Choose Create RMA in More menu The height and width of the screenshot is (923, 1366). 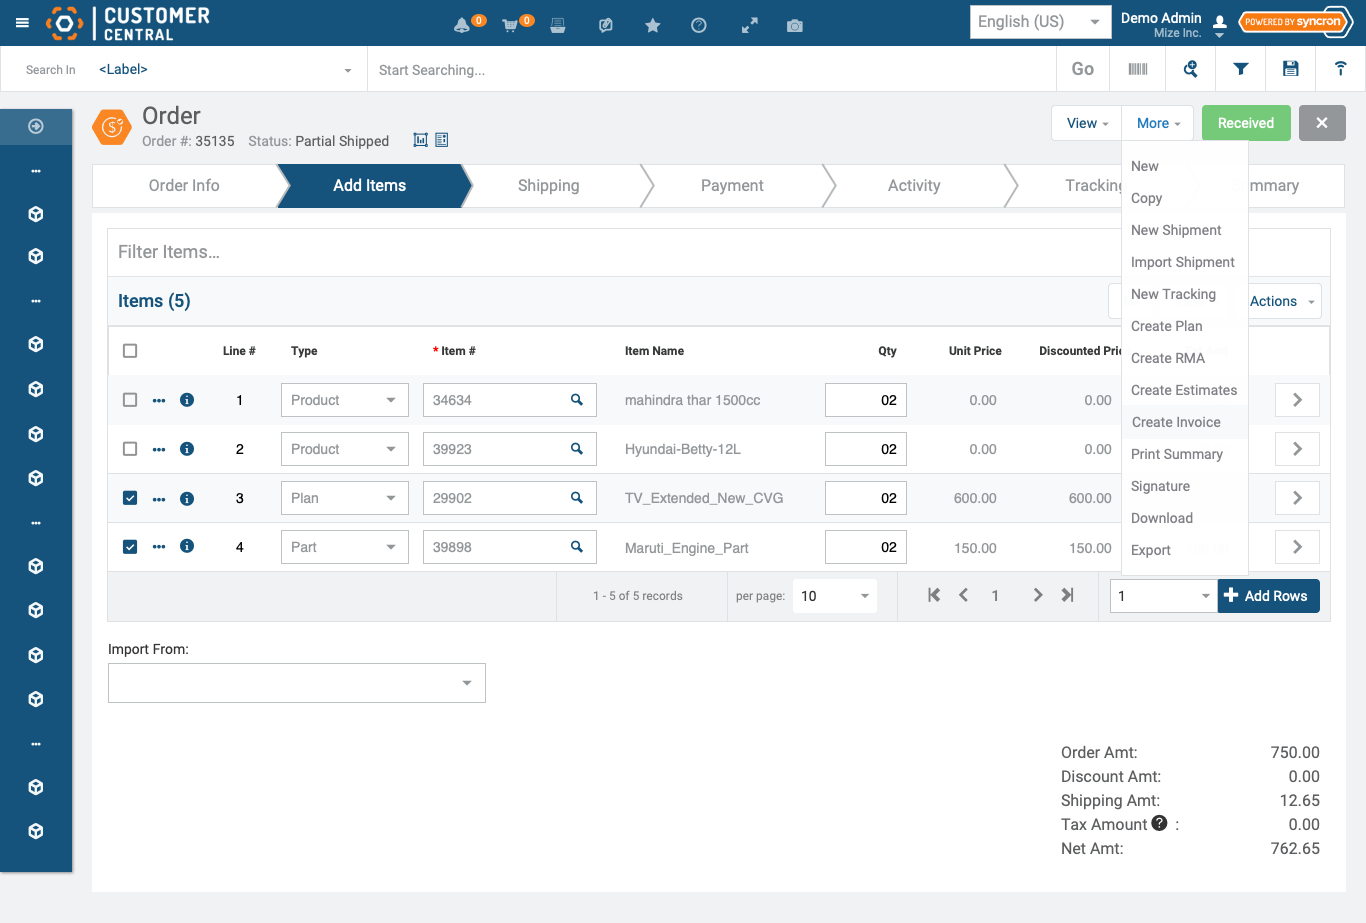point(1168,358)
